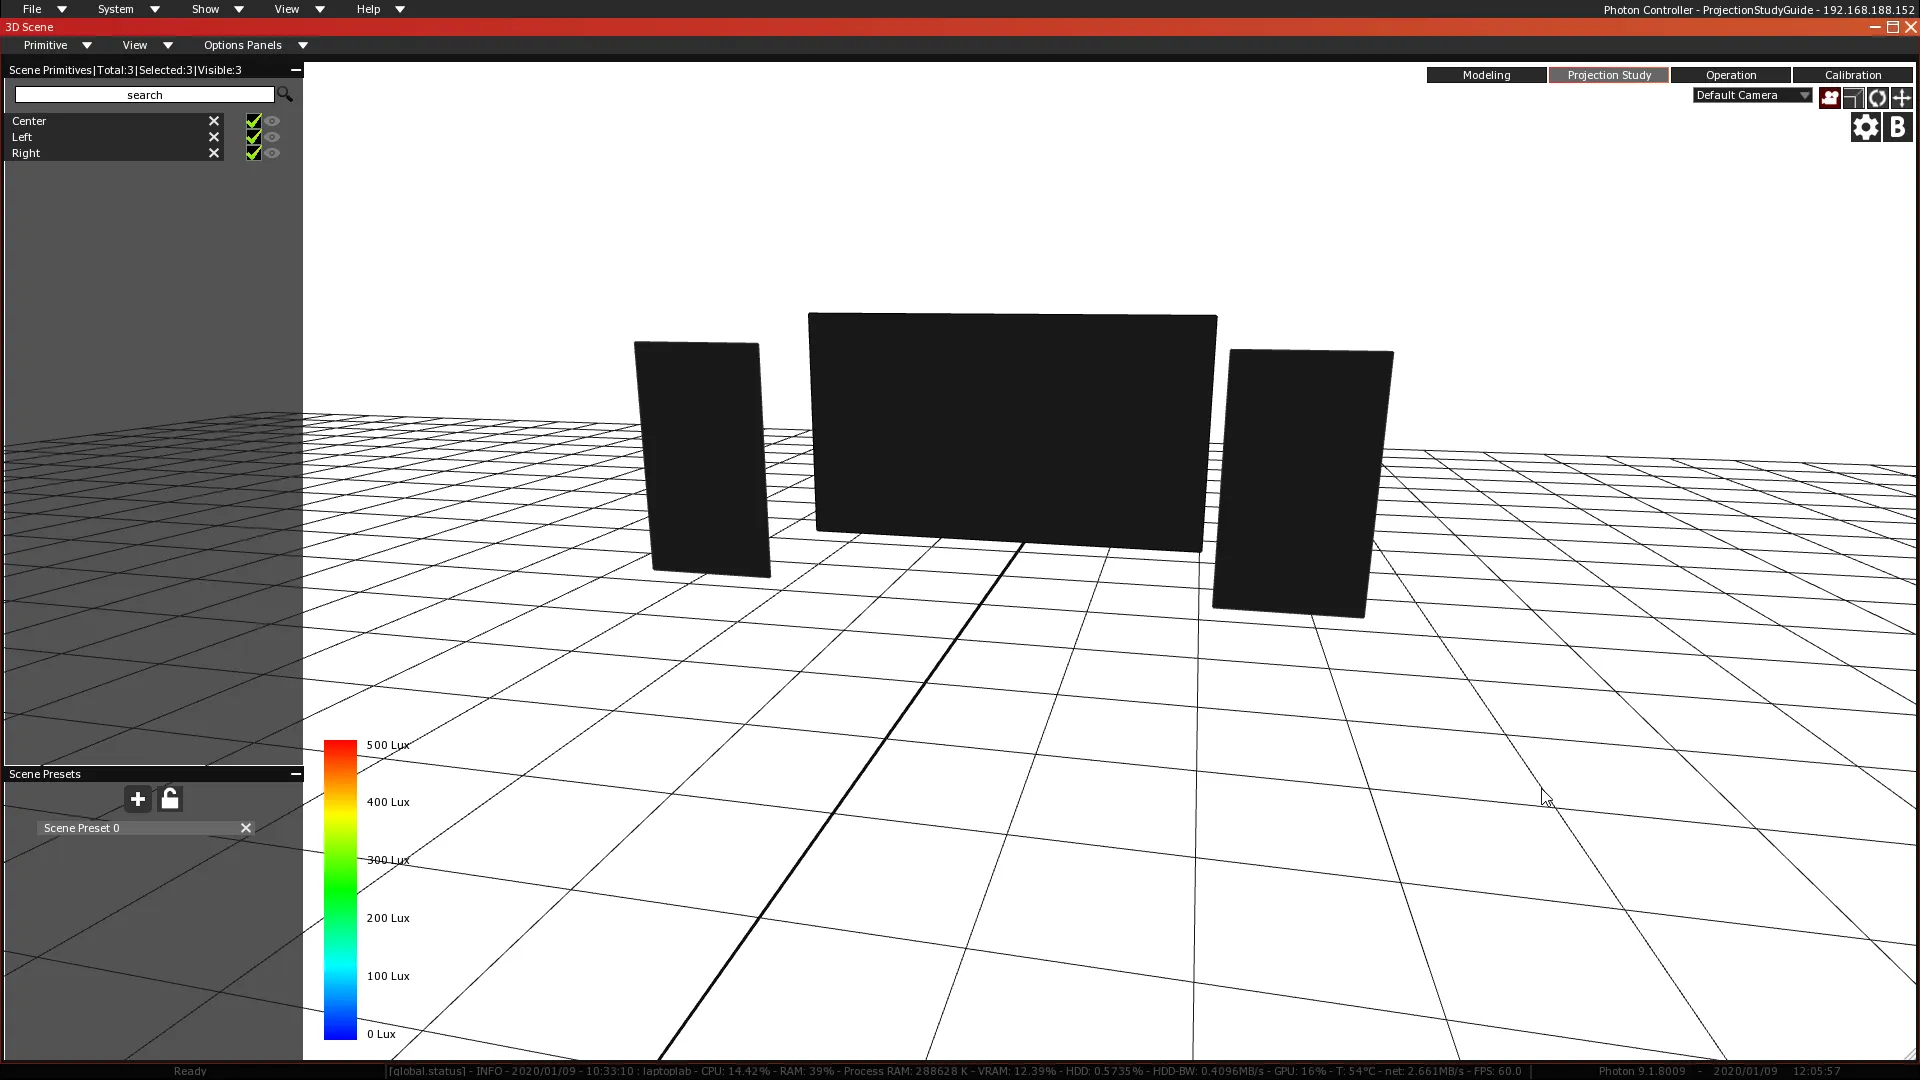Delete the Right primitive with its X
The image size is (1920, 1080).
click(213, 153)
